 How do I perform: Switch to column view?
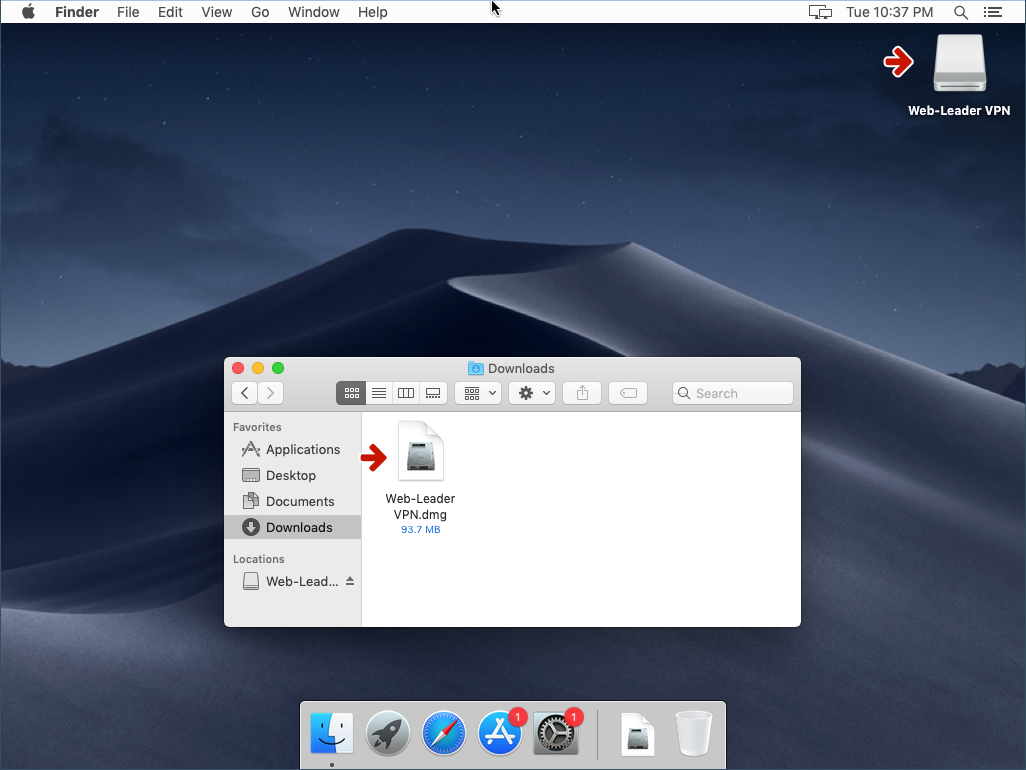coord(406,393)
